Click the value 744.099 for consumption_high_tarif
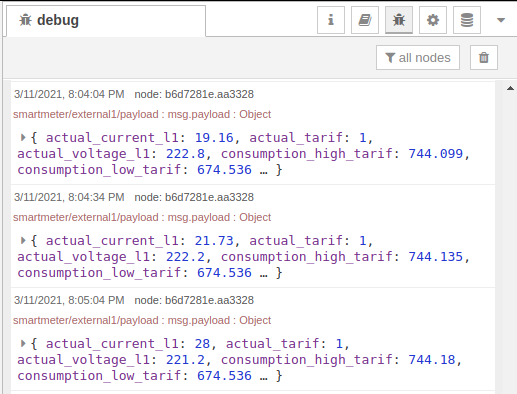517x394 pixels. click(436, 154)
